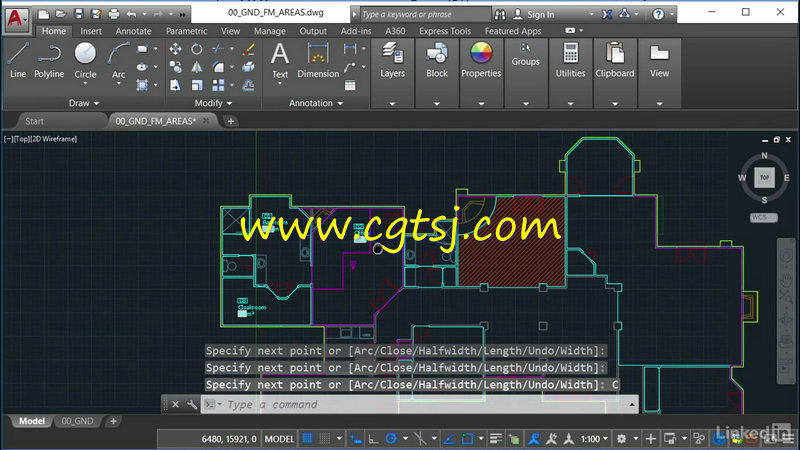This screenshot has height=450, width=800.
Task: Activate the Move command
Action: 176,49
